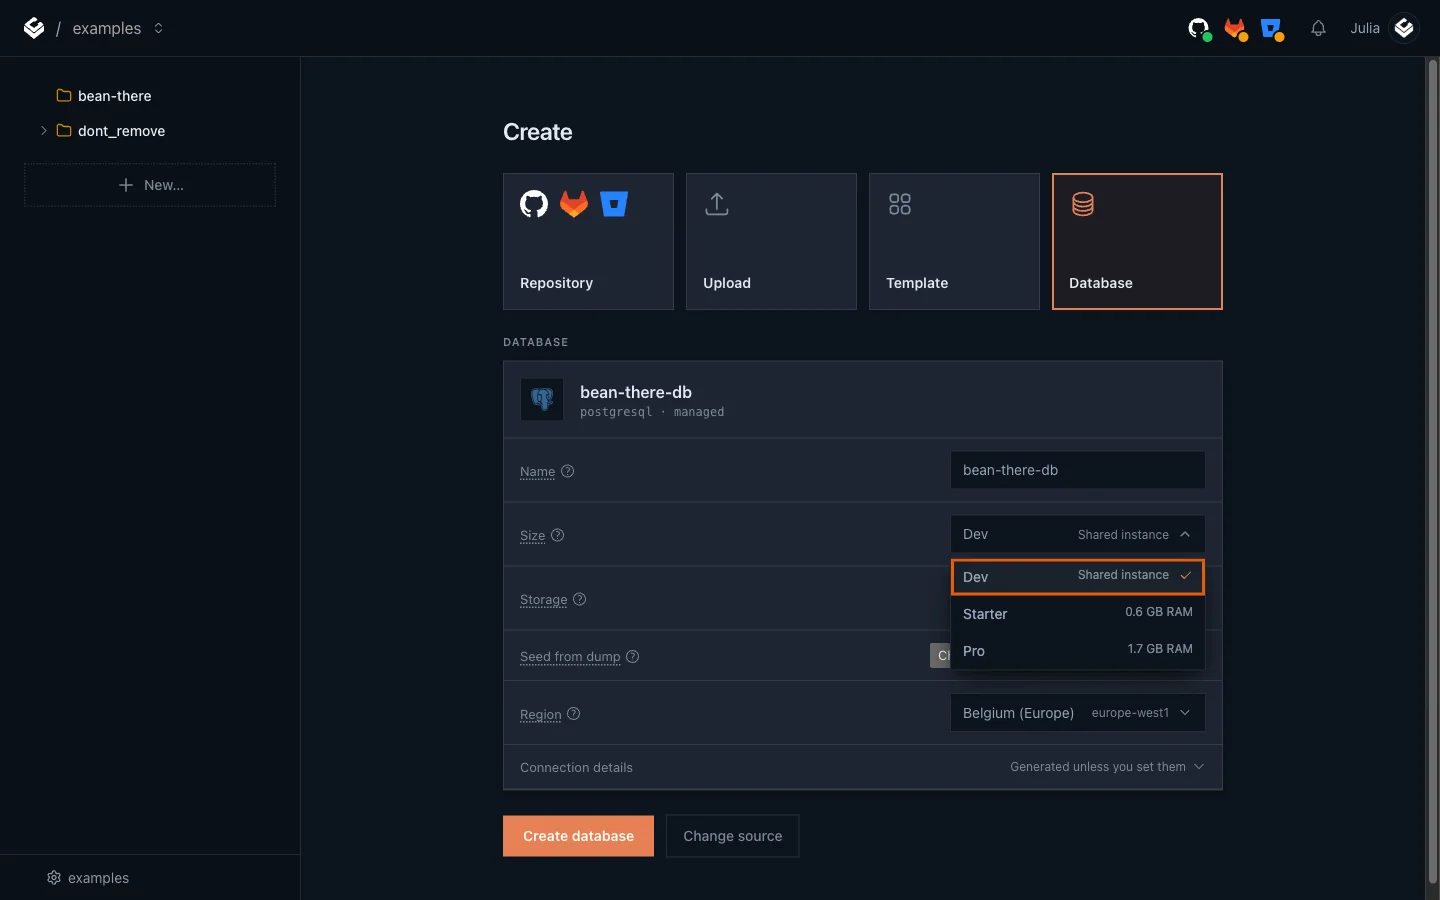
Task: Open Julia's user account menu
Action: coord(1384,28)
